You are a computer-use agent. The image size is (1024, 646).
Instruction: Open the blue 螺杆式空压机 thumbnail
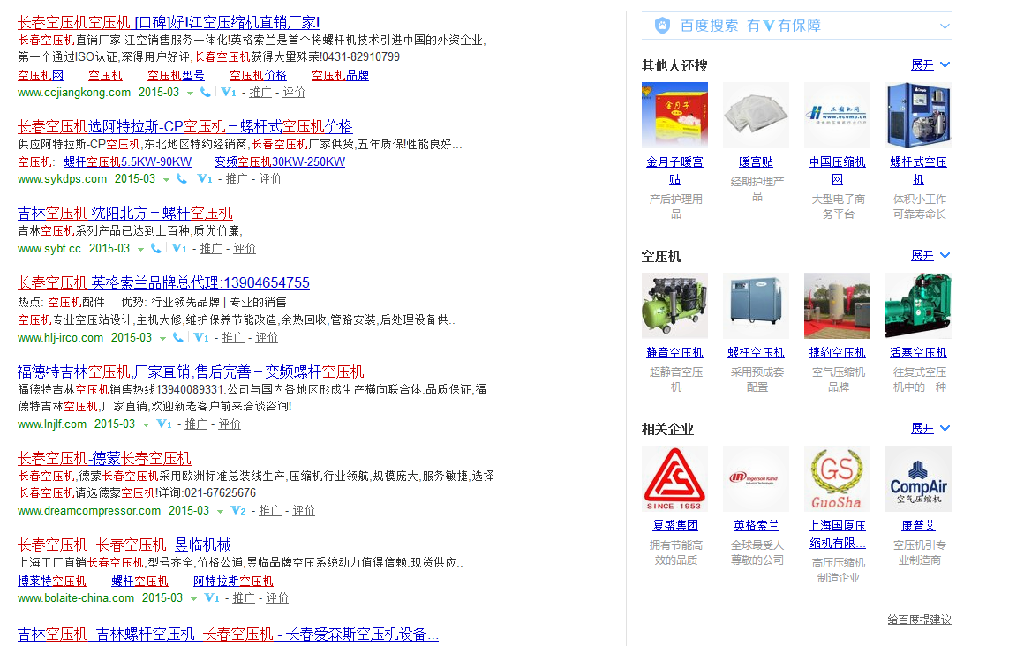[918, 115]
